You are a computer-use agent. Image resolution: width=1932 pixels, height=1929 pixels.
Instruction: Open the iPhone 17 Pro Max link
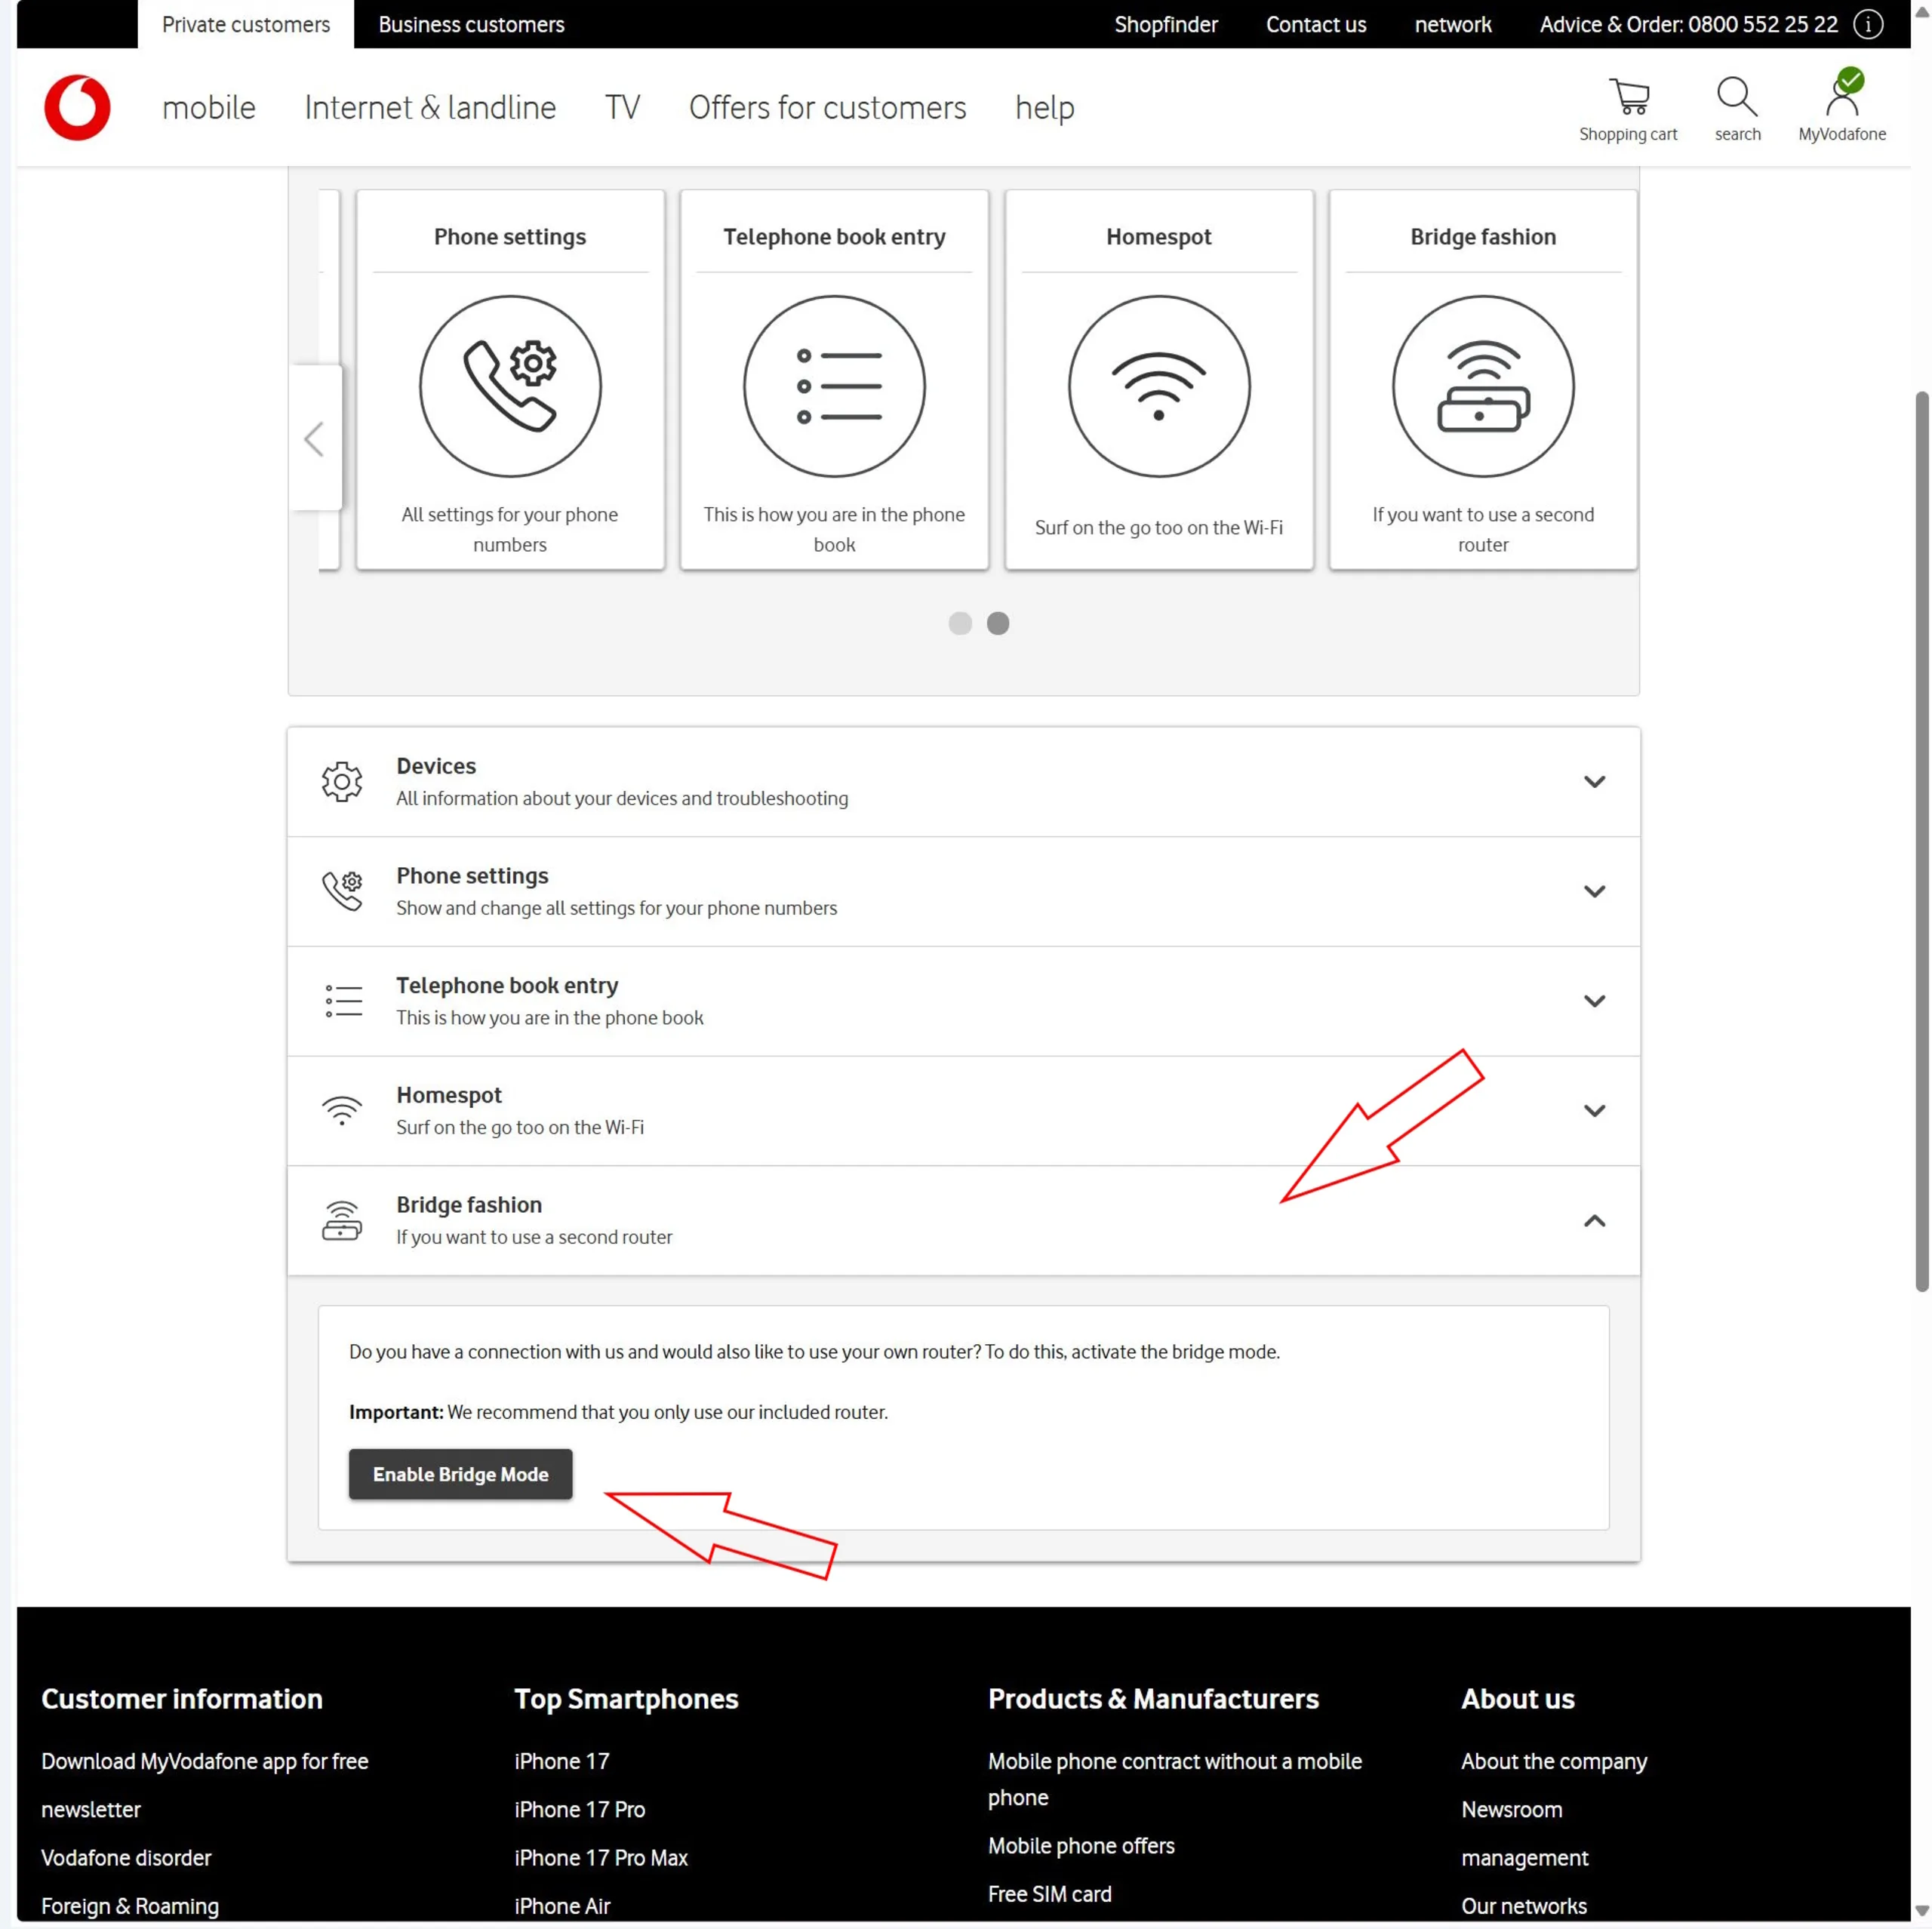tap(601, 1857)
